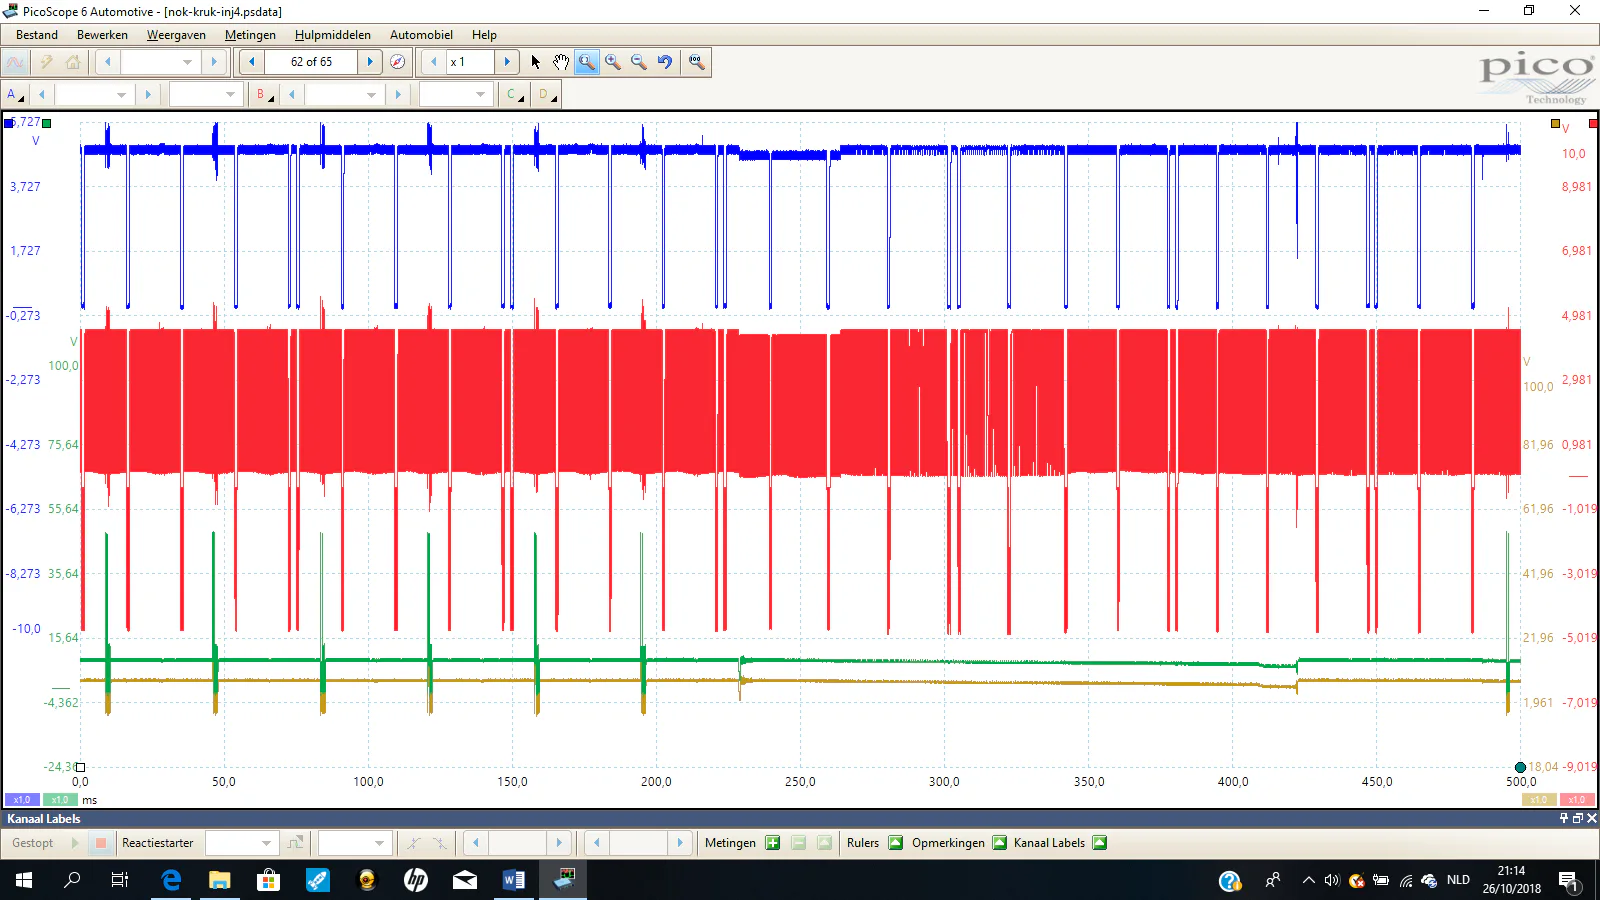Image resolution: width=1600 pixels, height=900 pixels.
Task: Select the hand pan tool
Action: pos(561,62)
